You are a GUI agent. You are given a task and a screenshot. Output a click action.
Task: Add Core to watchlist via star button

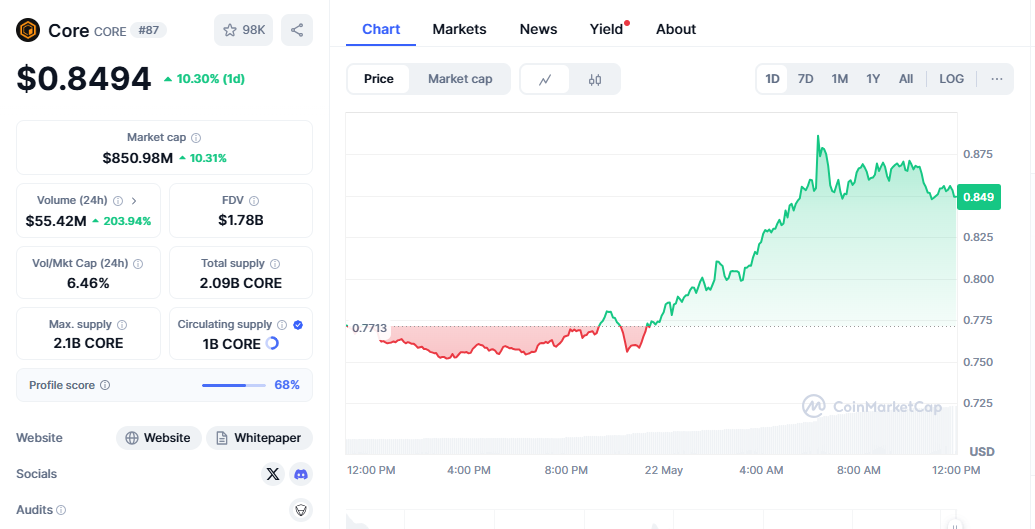click(244, 30)
